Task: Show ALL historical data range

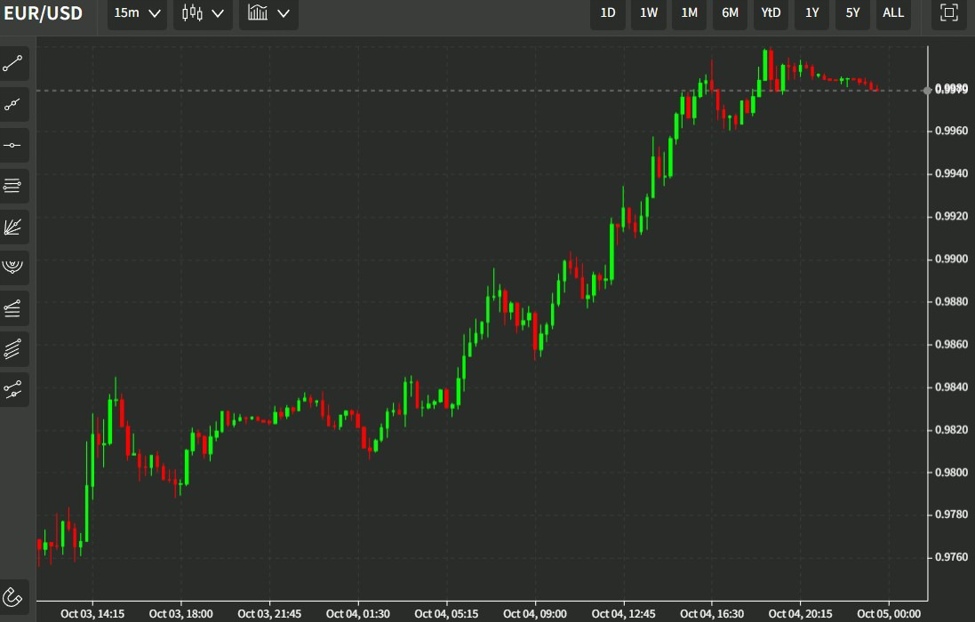Action: [x=893, y=13]
